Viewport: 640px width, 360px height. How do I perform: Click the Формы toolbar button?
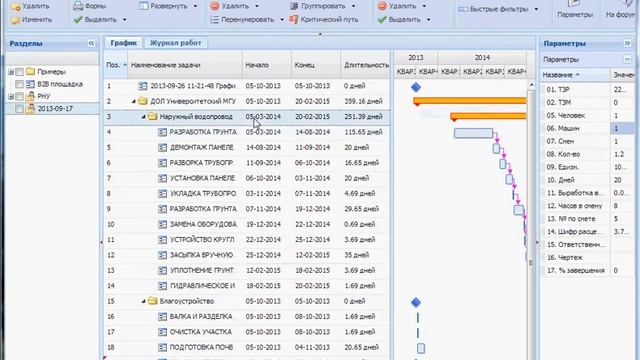[x=90, y=6]
